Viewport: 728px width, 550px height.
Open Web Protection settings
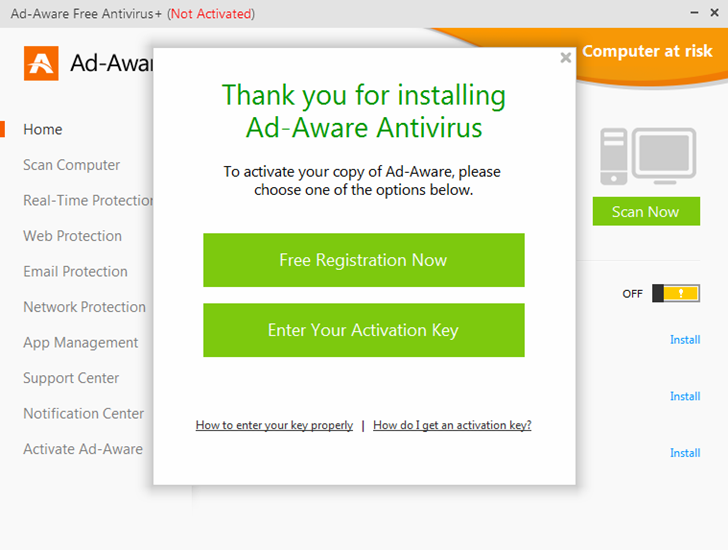point(72,236)
